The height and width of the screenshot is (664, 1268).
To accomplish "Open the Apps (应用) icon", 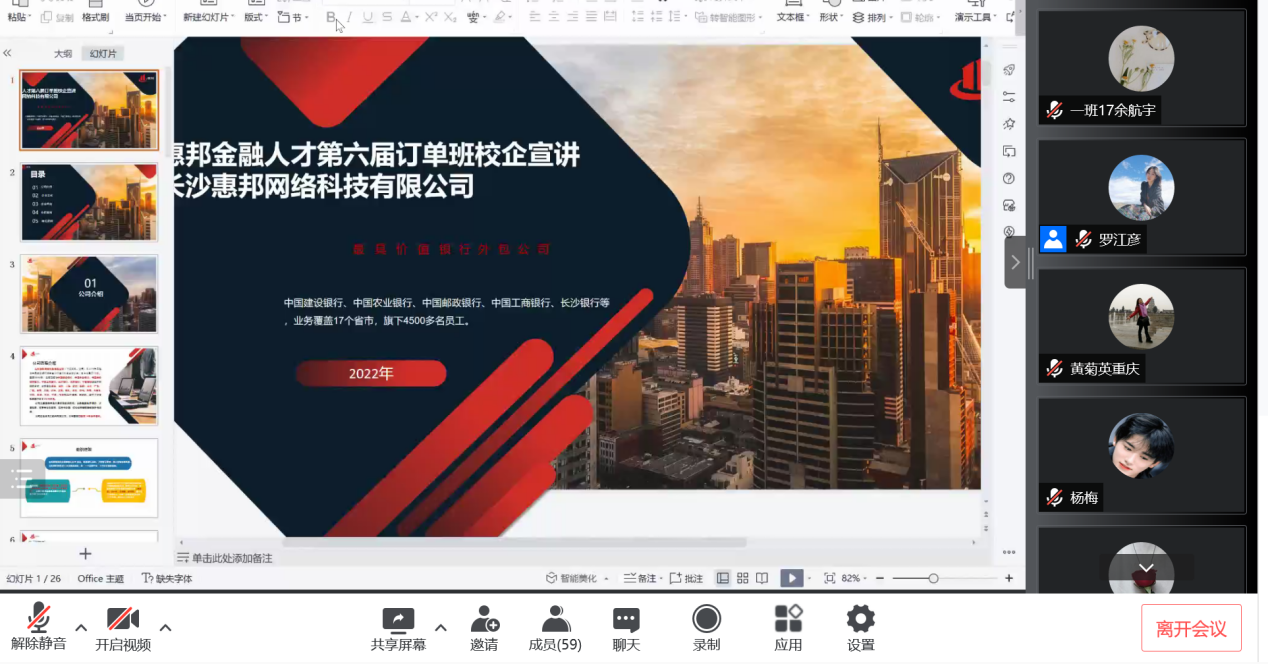I will coord(788,620).
